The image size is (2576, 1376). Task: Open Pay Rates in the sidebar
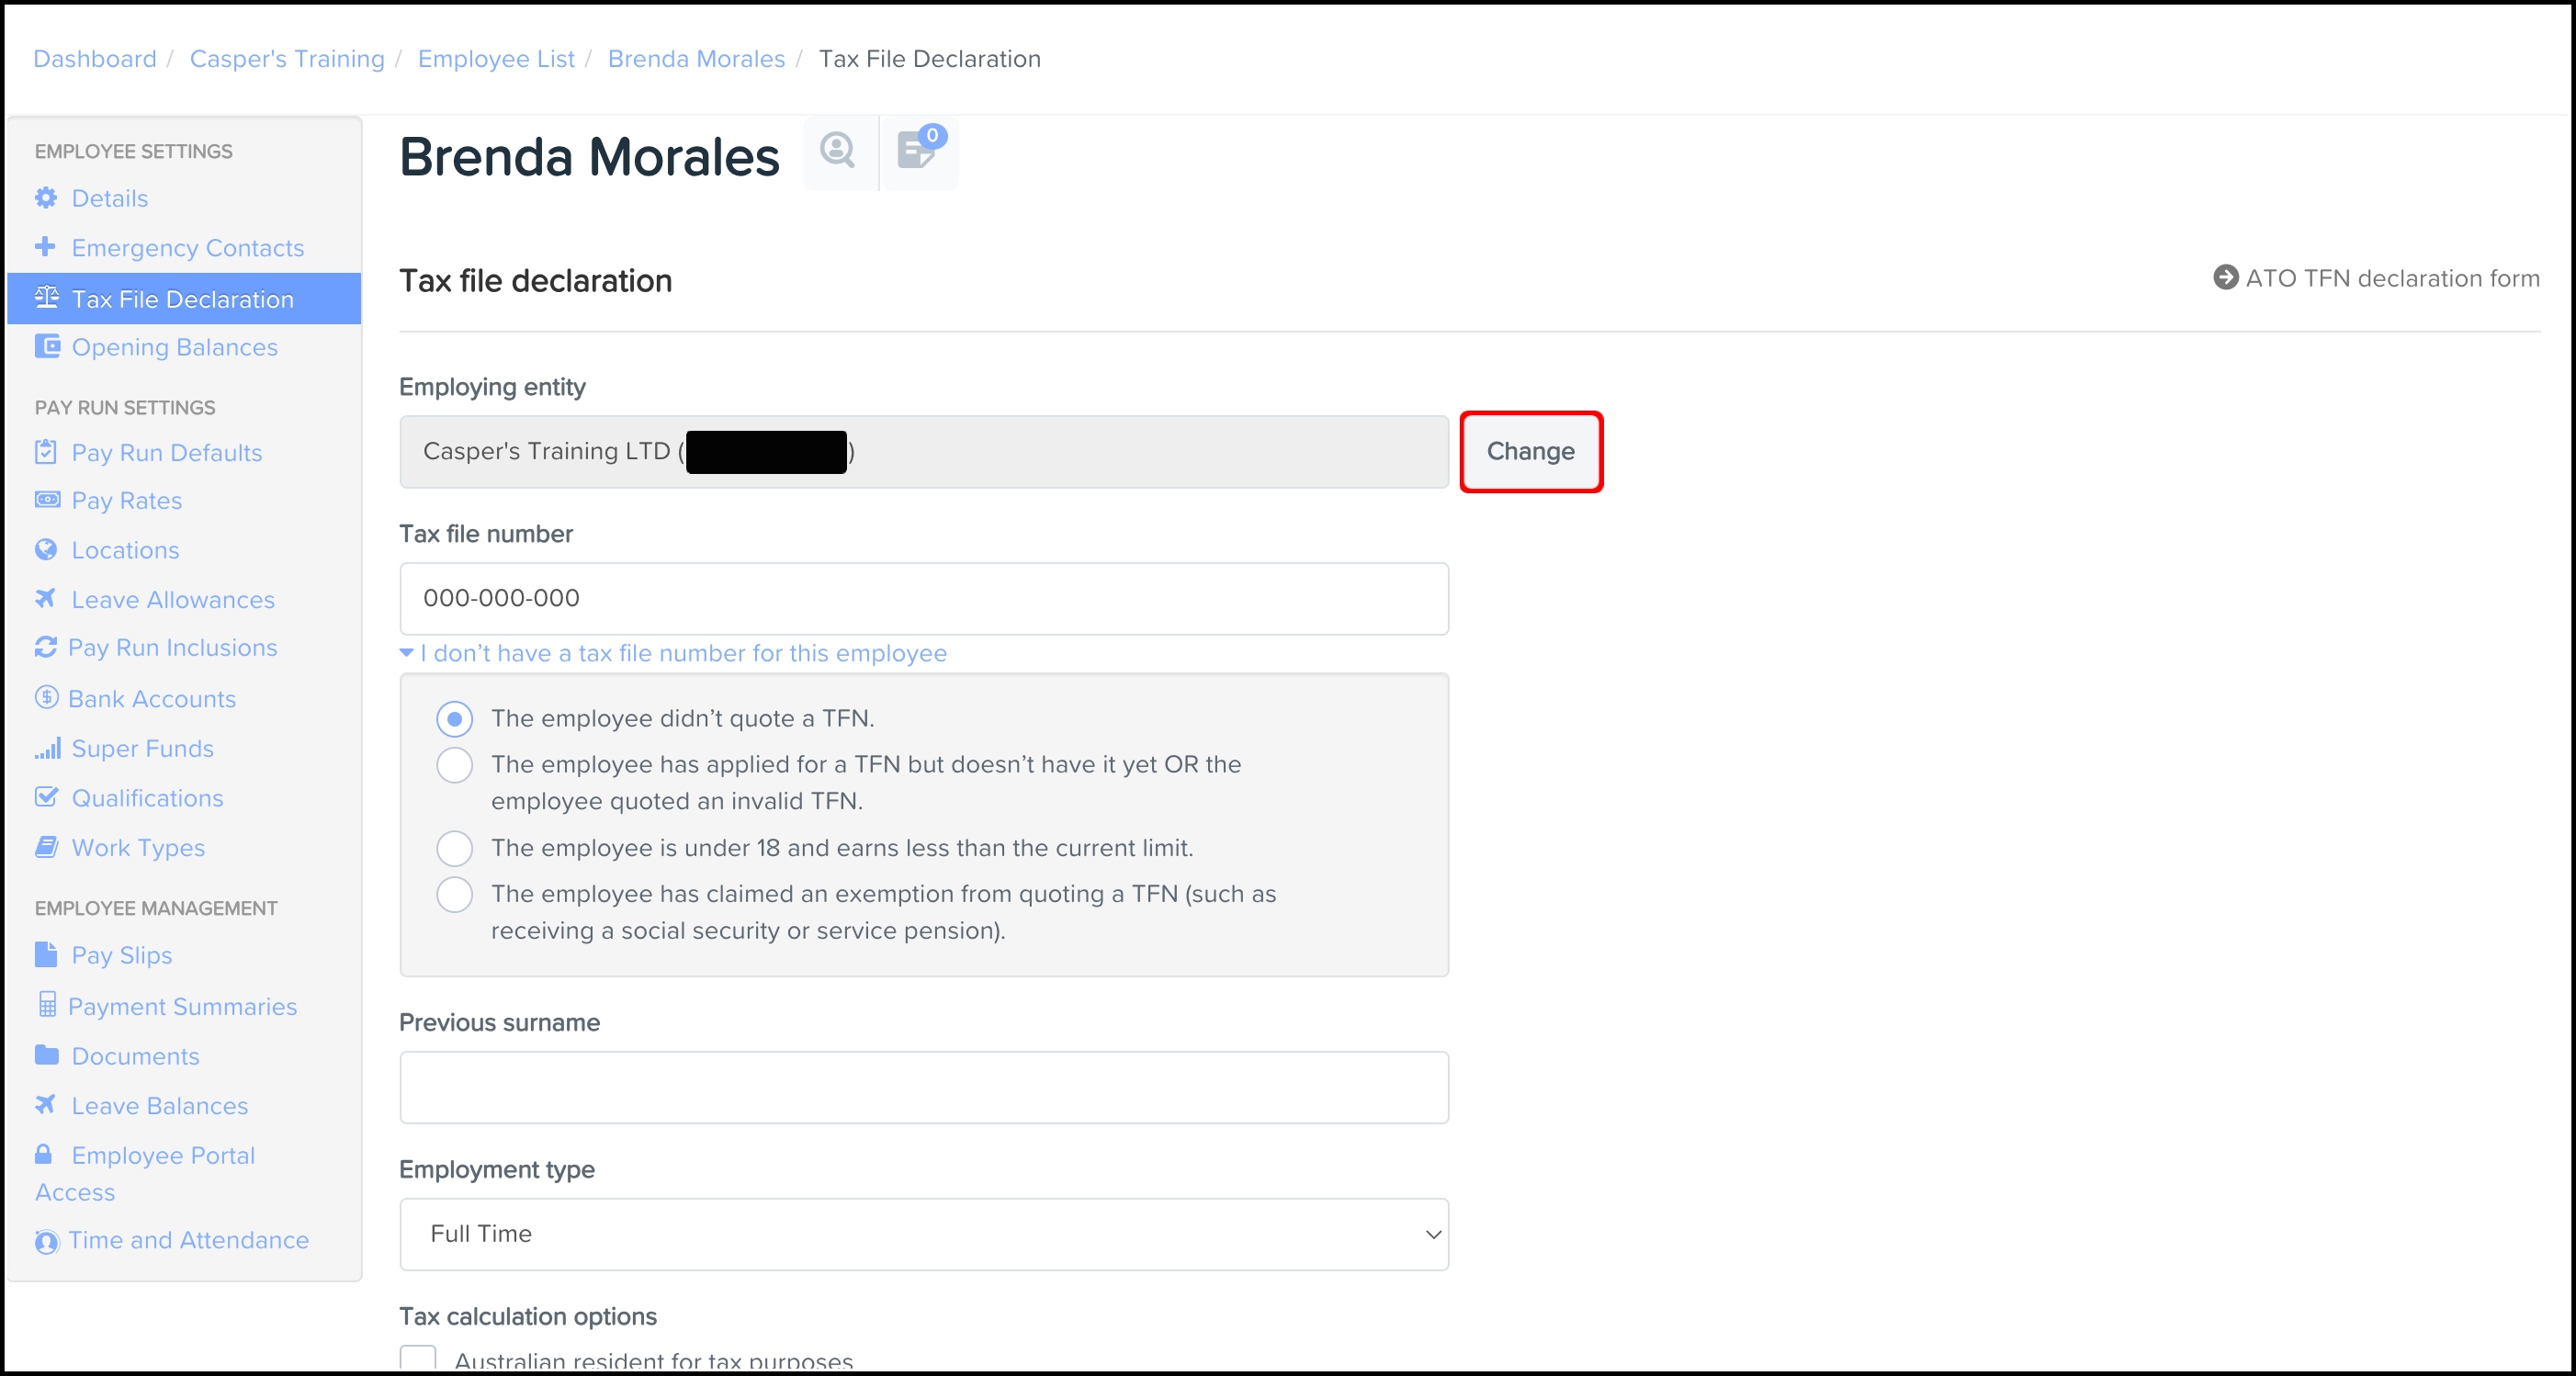click(127, 500)
